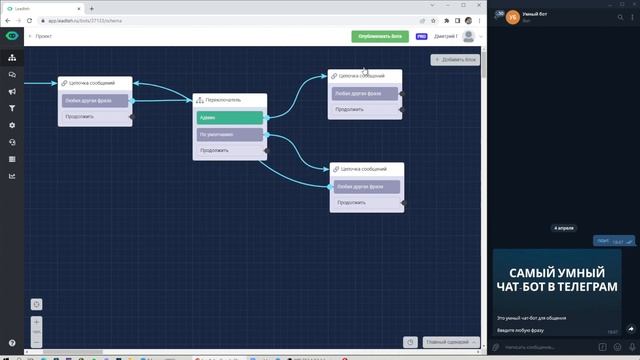Click the Умный бот chat title in Telegram
Screen dimensions: 640x360
[535, 14]
